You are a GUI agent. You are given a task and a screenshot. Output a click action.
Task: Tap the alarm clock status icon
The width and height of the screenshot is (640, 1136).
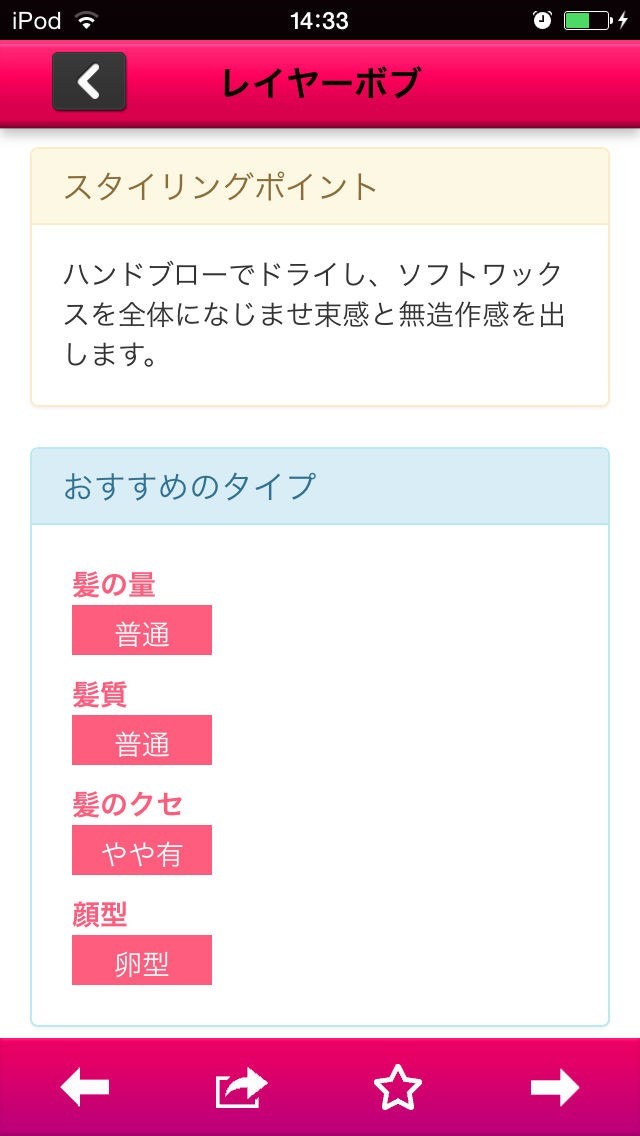[543, 20]
